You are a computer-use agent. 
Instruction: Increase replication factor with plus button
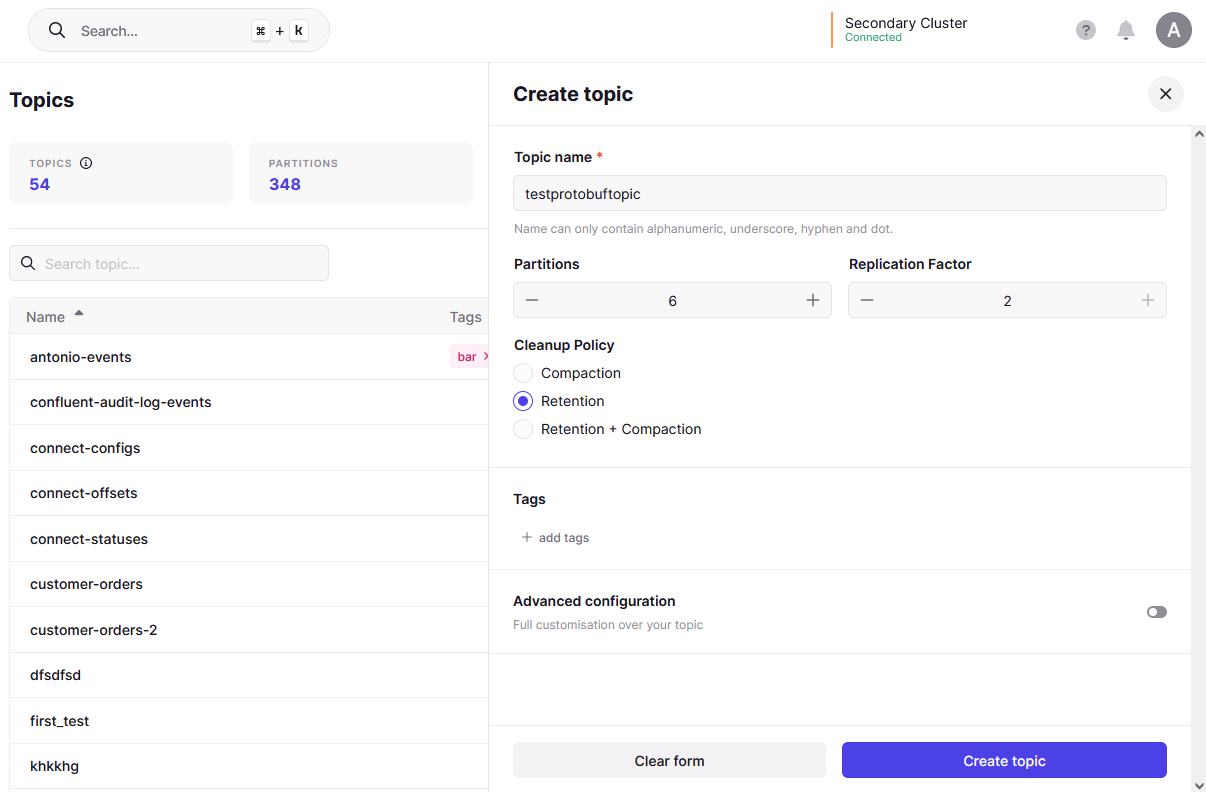[1148, 301]
